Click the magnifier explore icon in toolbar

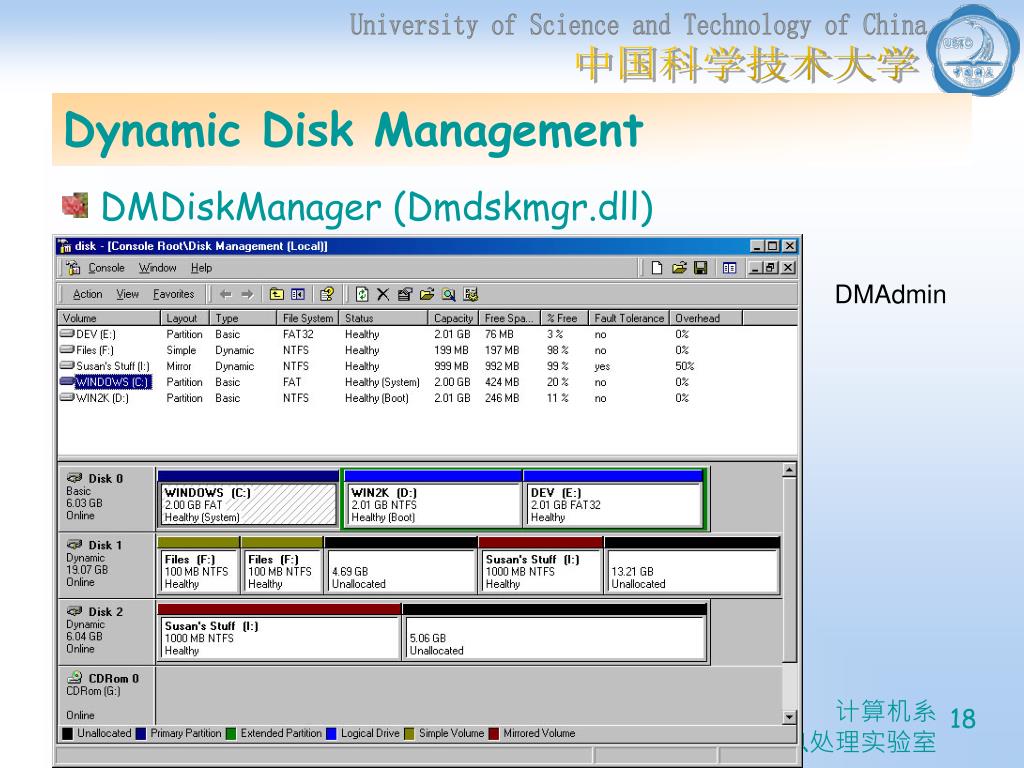[x=449, y=295]
